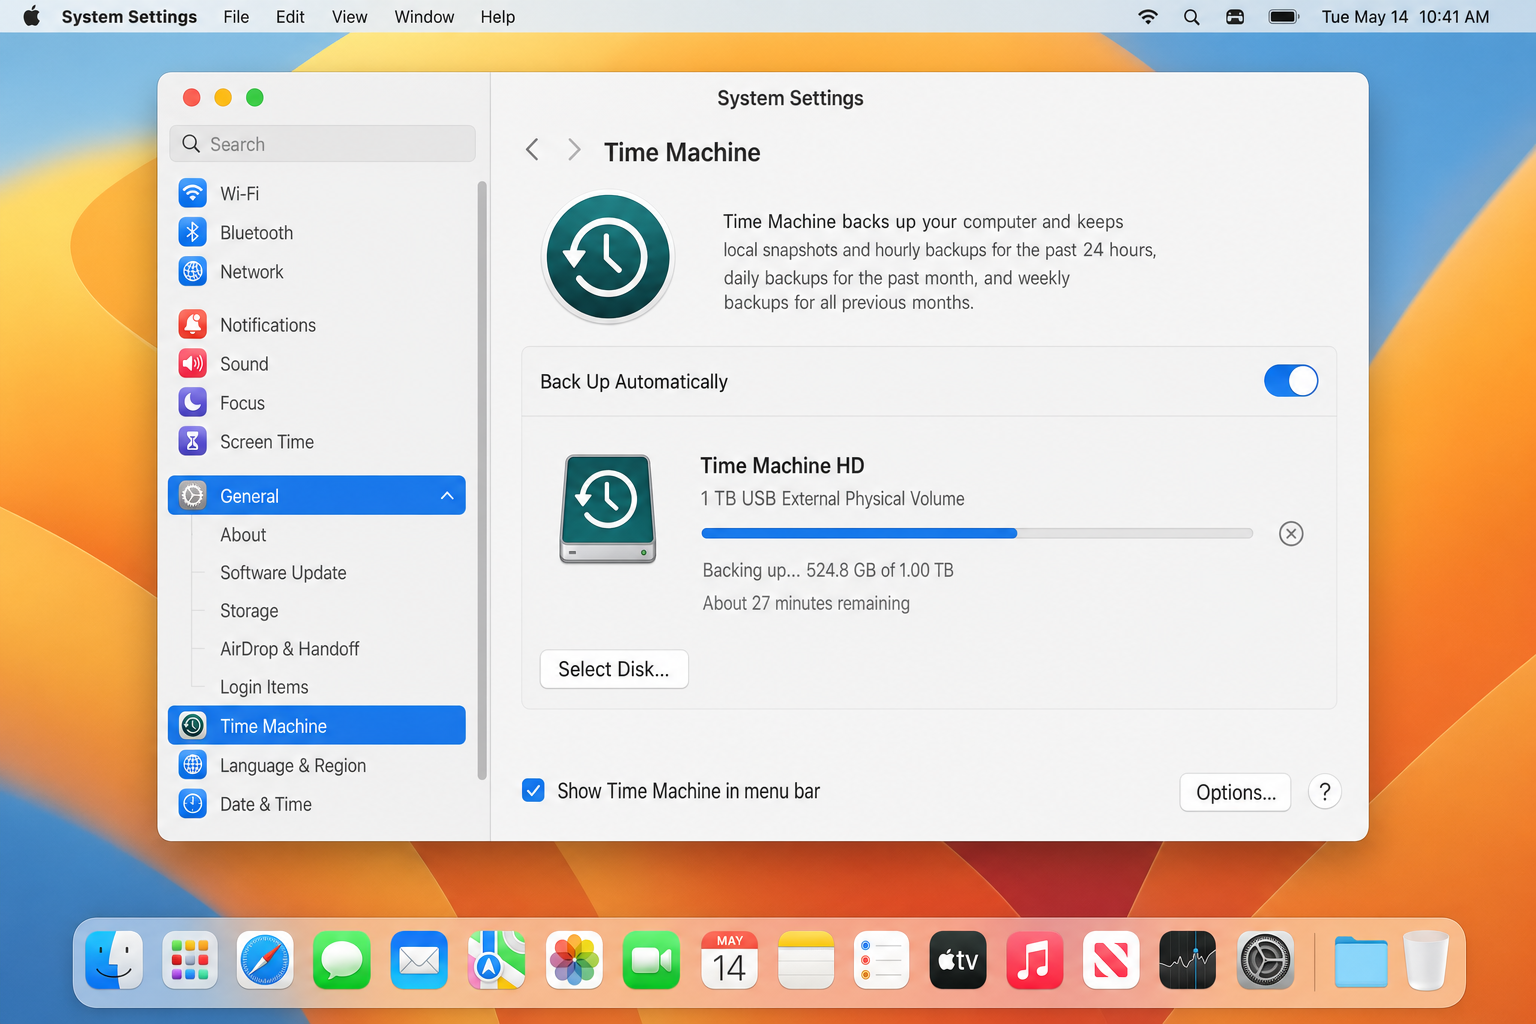
Task: Launch FaceTime from the Dock
Action: (651, 960)
